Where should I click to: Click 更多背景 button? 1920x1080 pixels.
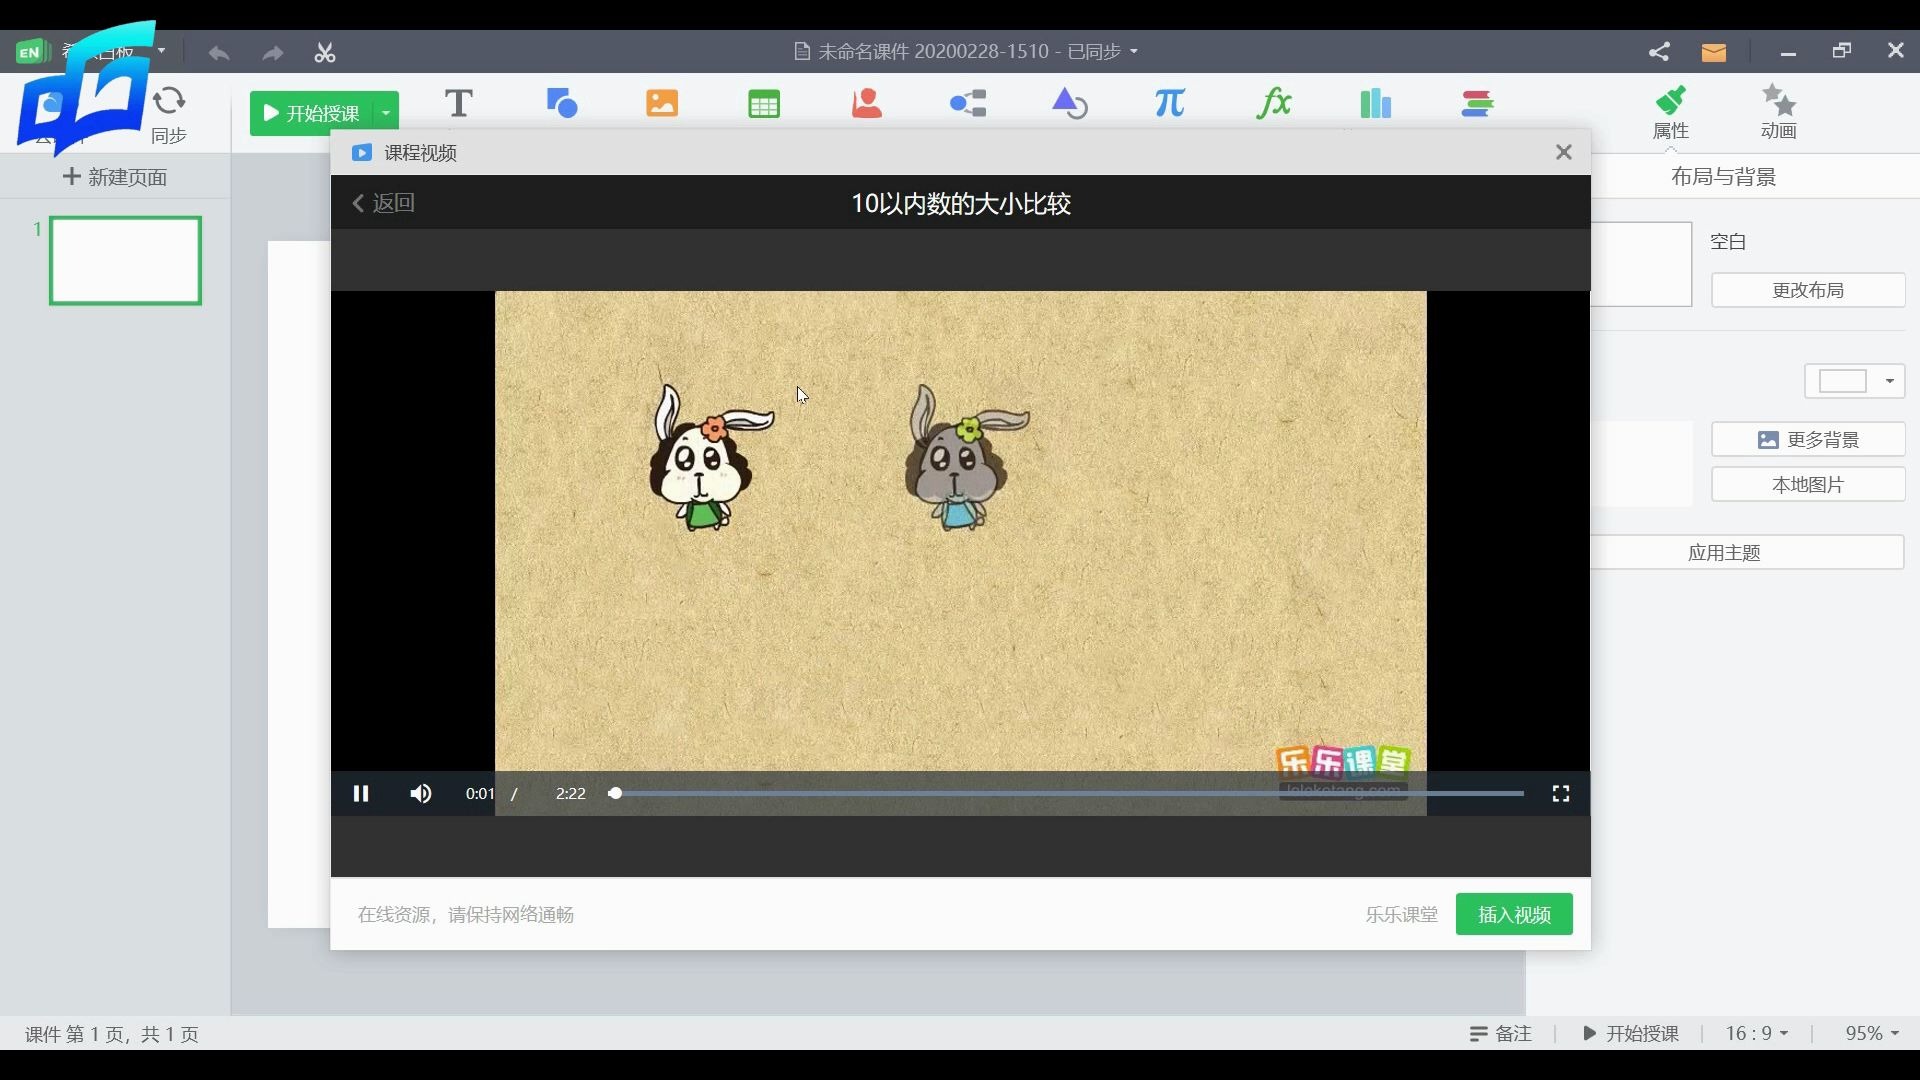pos(1808,439)
